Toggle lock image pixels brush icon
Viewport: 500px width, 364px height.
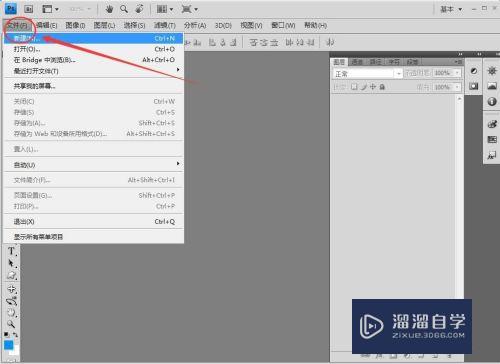[364, 87]
